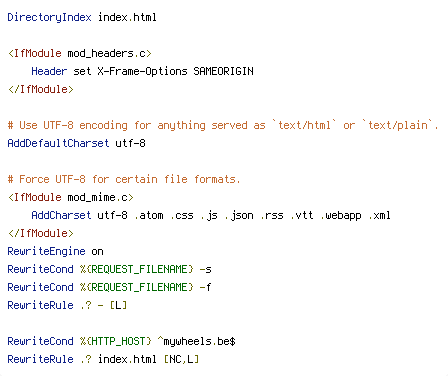Click the Header directive keyword
Image resolution: width=448 pixels, height=376 pixels.
tap(49, 71)
